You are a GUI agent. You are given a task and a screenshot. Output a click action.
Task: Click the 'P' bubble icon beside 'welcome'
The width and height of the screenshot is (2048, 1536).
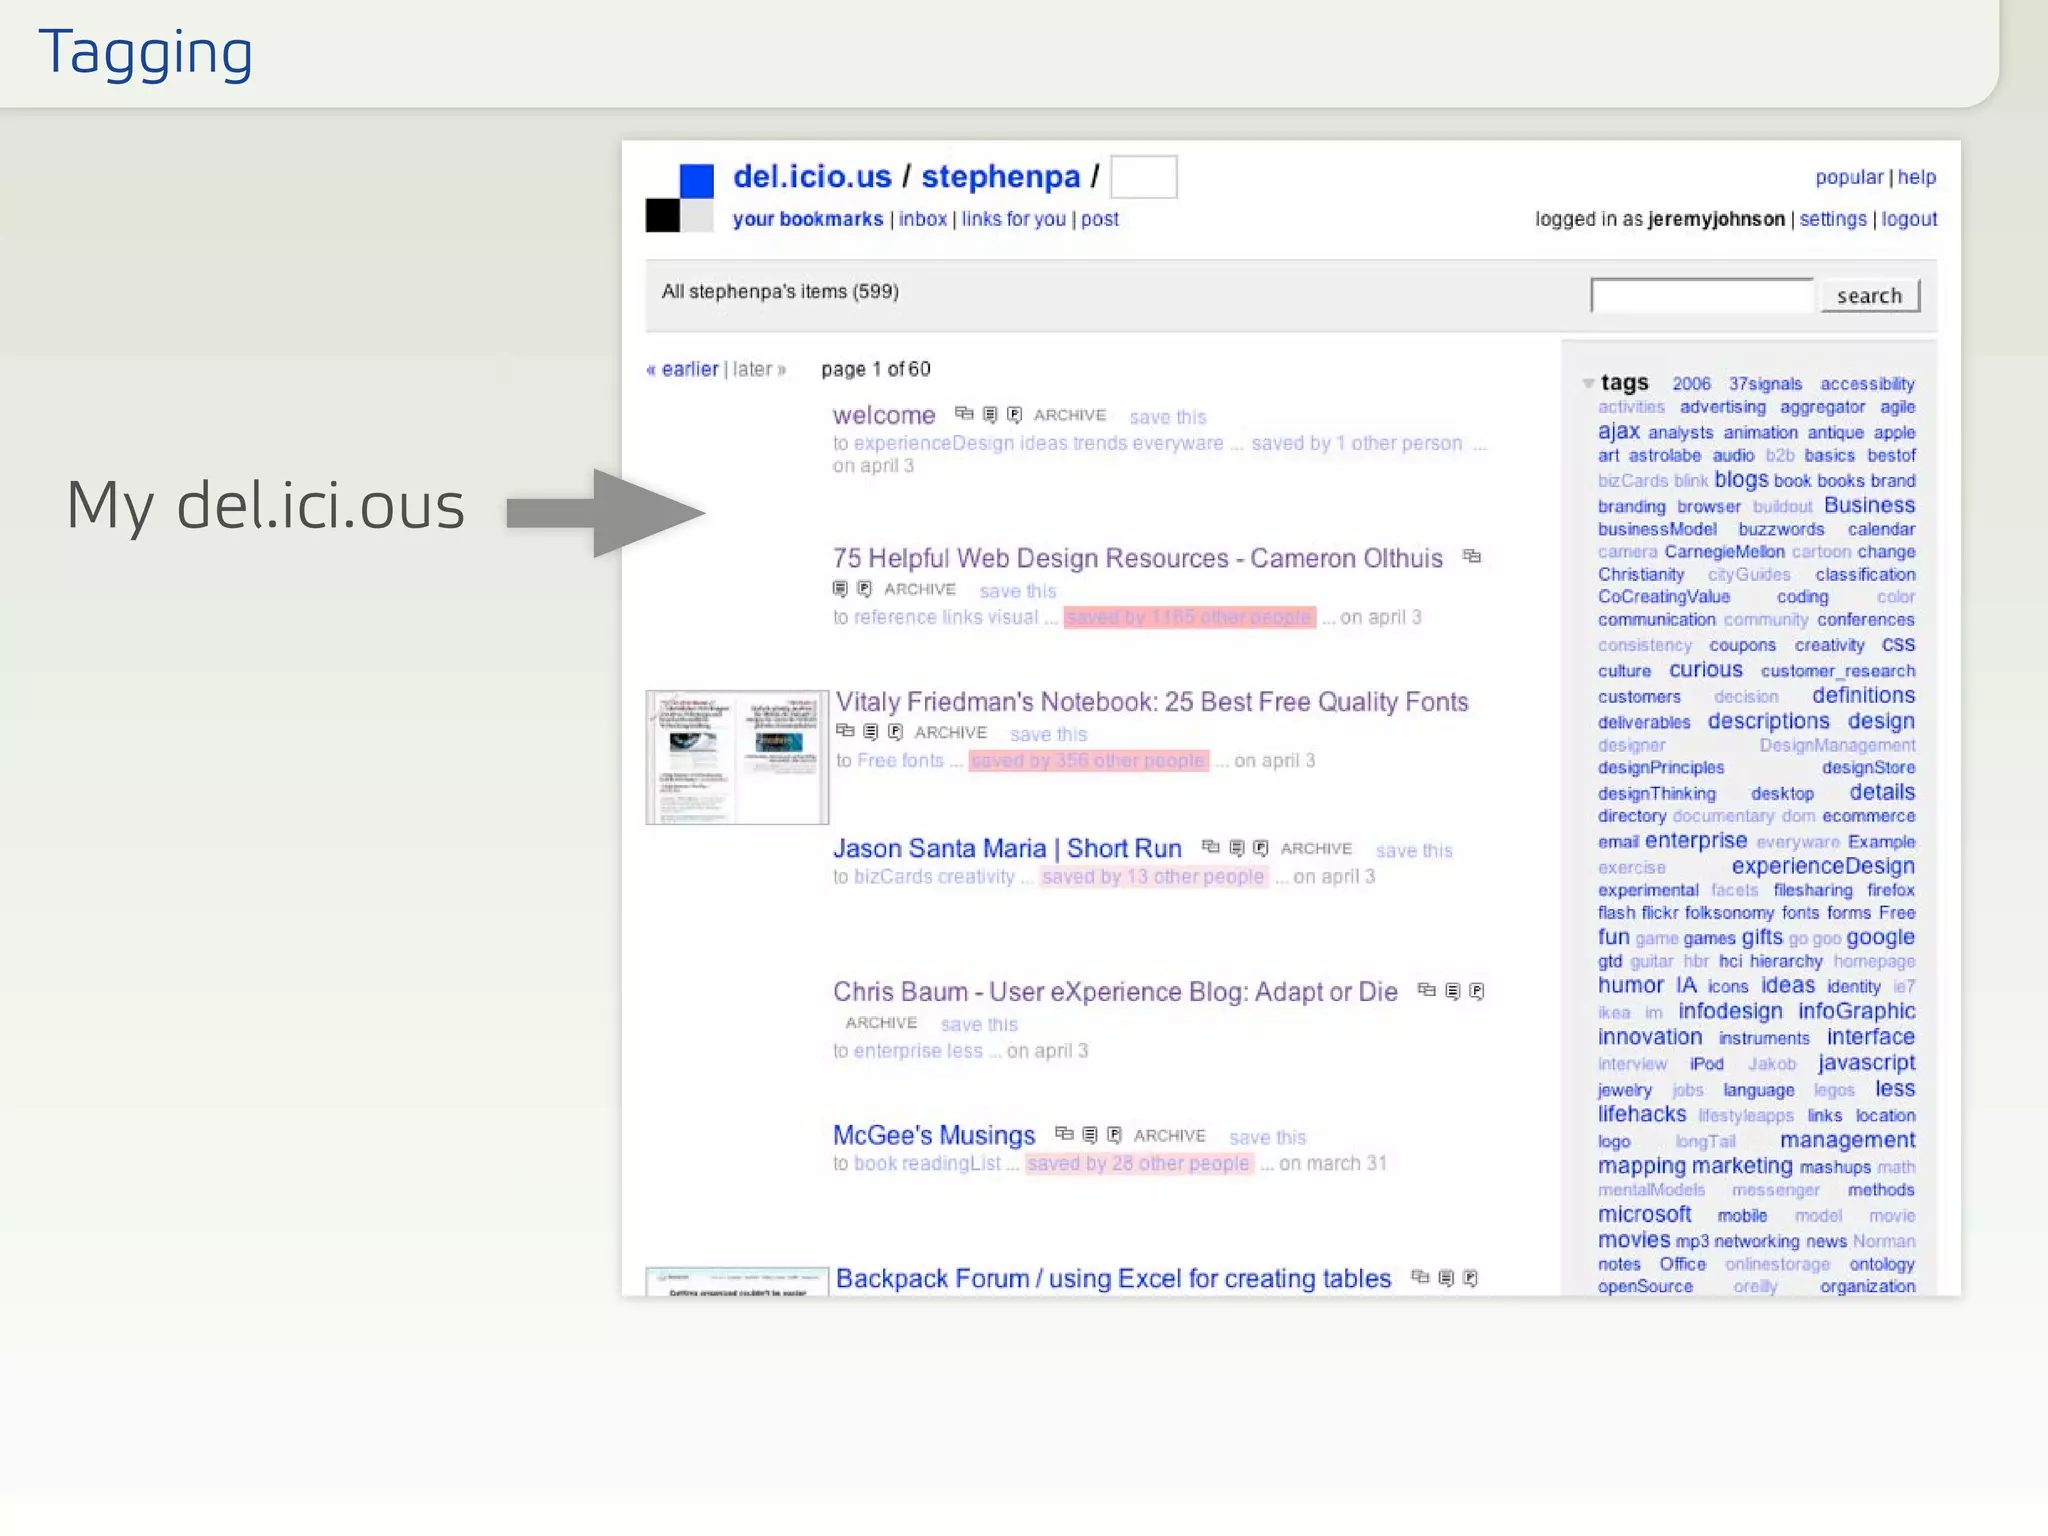1014,414
